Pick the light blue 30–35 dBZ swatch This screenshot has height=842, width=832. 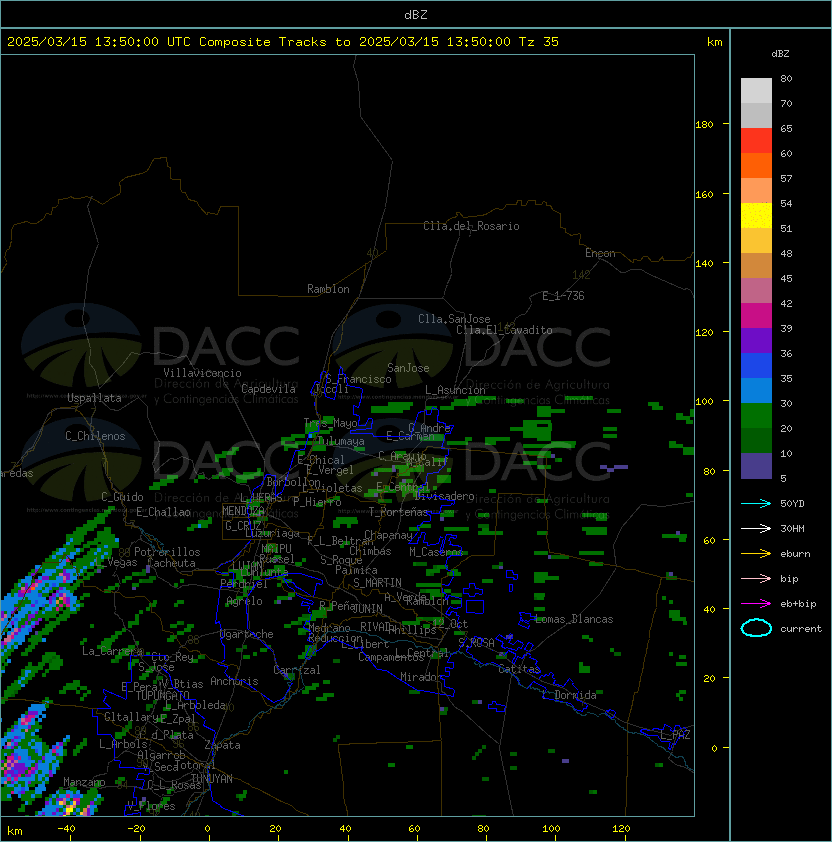[756, 391]
